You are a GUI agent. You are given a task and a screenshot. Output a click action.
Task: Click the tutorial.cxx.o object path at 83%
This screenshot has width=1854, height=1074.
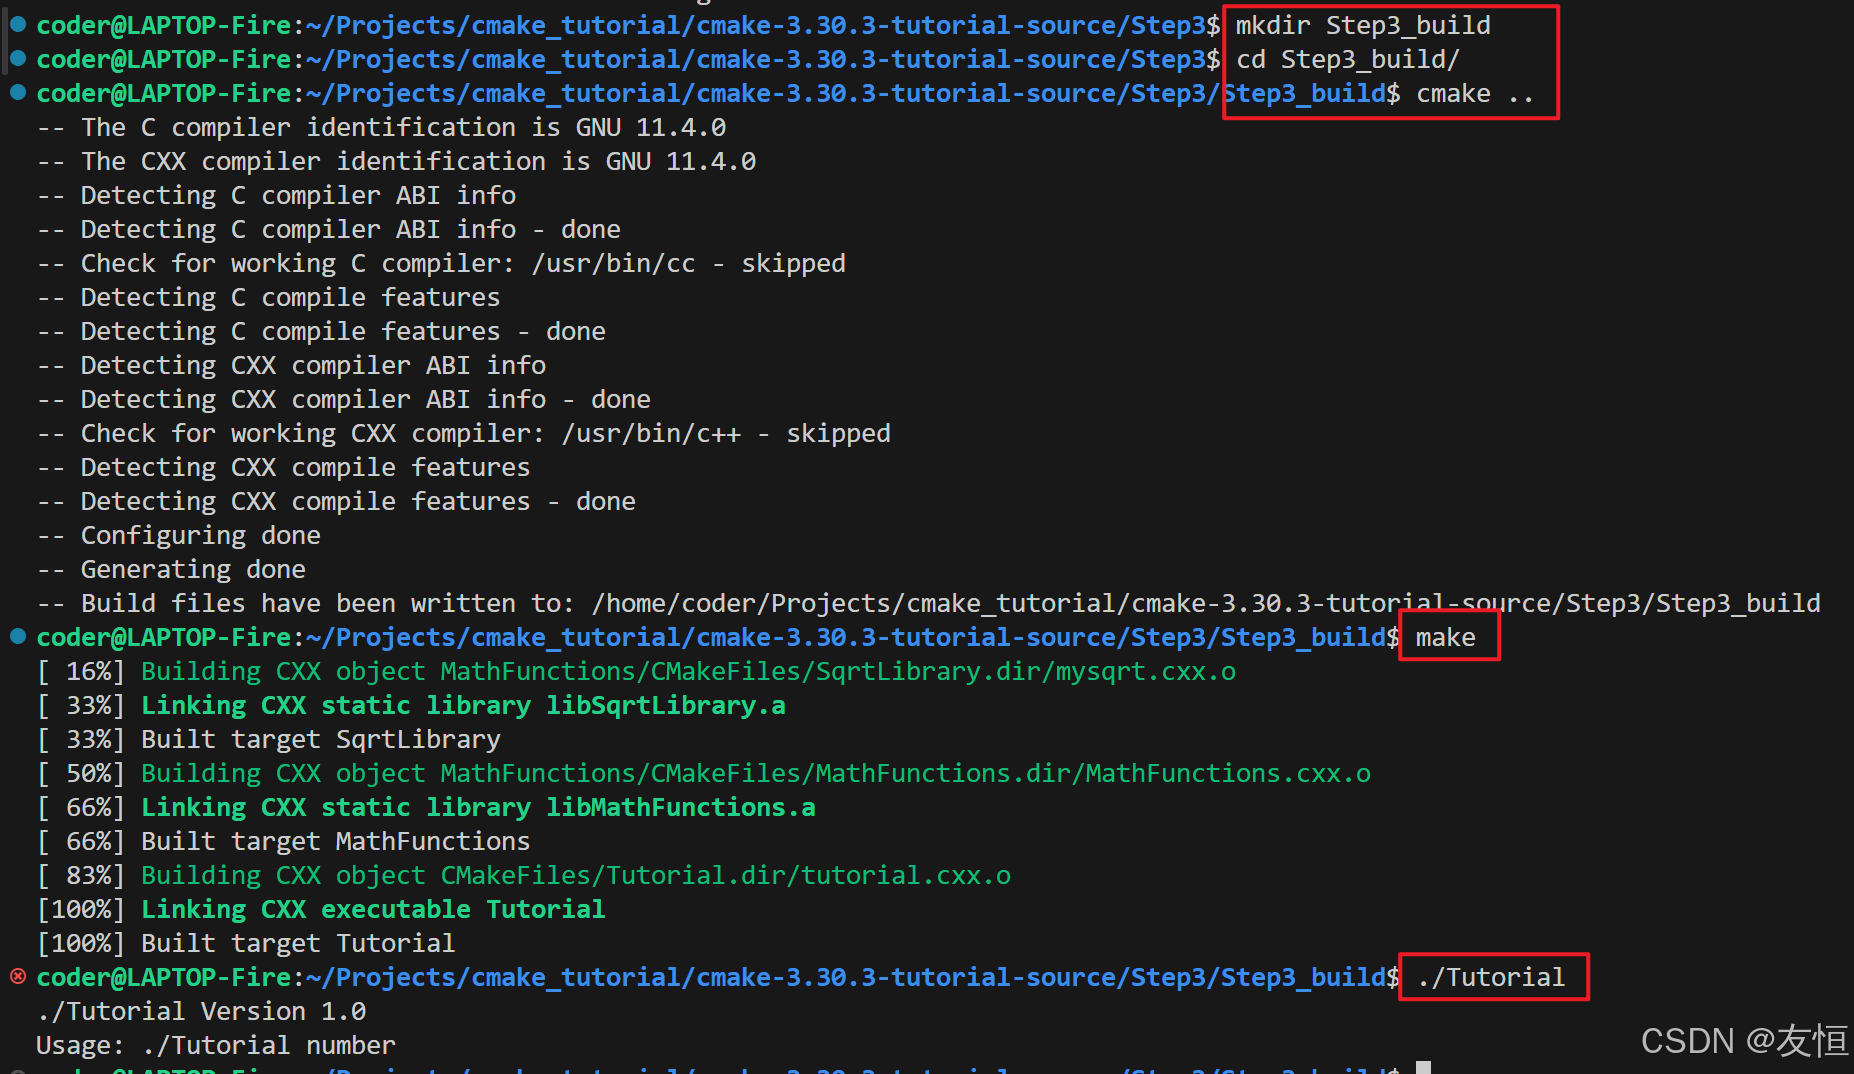[726, 875]
